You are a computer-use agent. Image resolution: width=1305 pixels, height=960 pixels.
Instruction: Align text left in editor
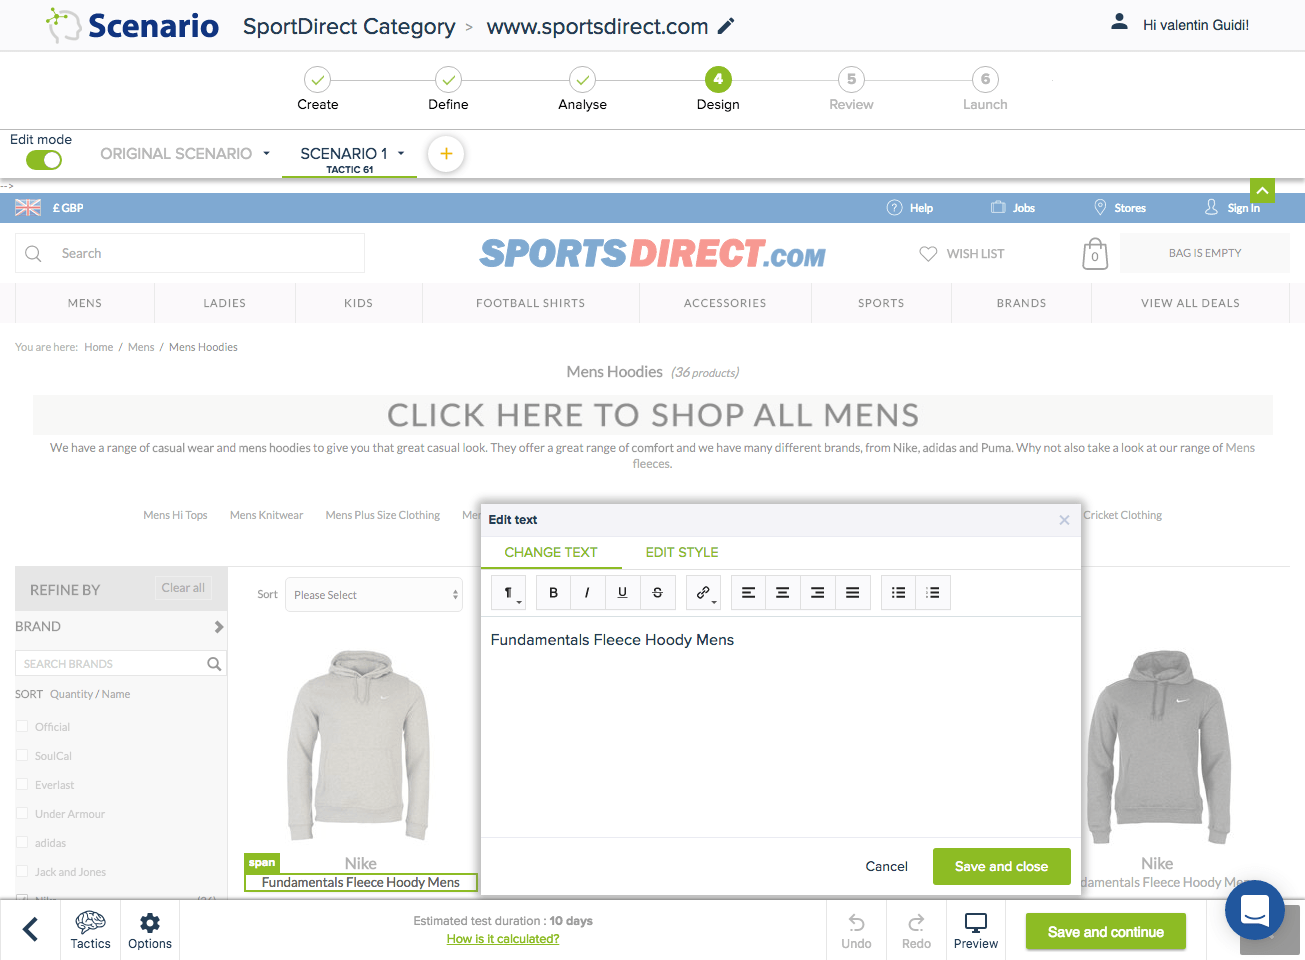click(x=748, y=593)
